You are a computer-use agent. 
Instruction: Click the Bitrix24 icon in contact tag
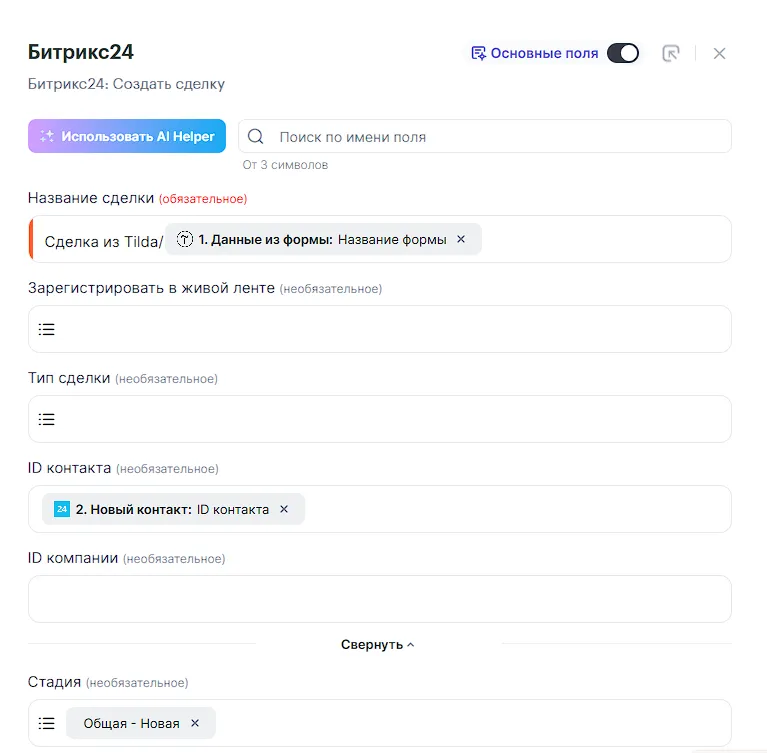pos(62,509)
